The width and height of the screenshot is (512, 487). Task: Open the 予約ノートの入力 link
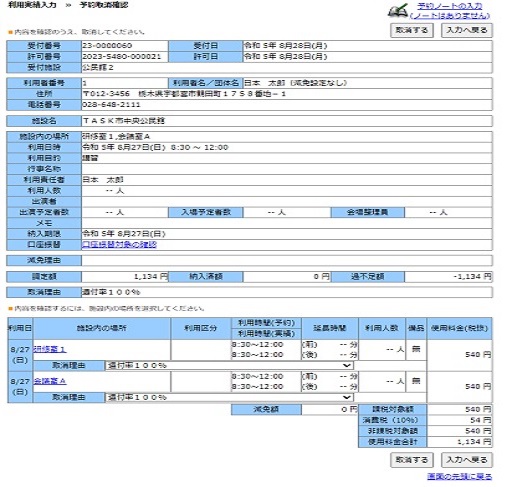click(450, 6)
